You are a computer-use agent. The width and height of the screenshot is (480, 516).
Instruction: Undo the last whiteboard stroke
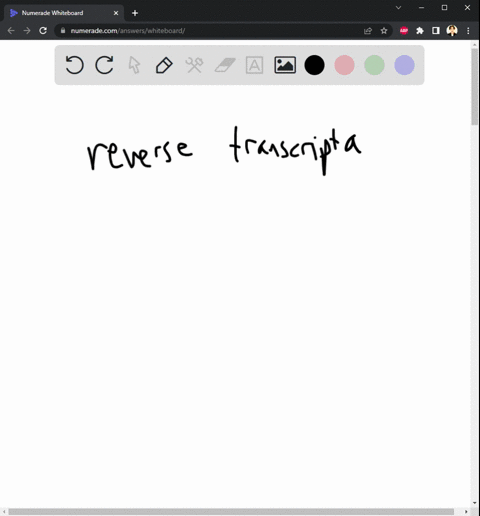pos(74,65)
